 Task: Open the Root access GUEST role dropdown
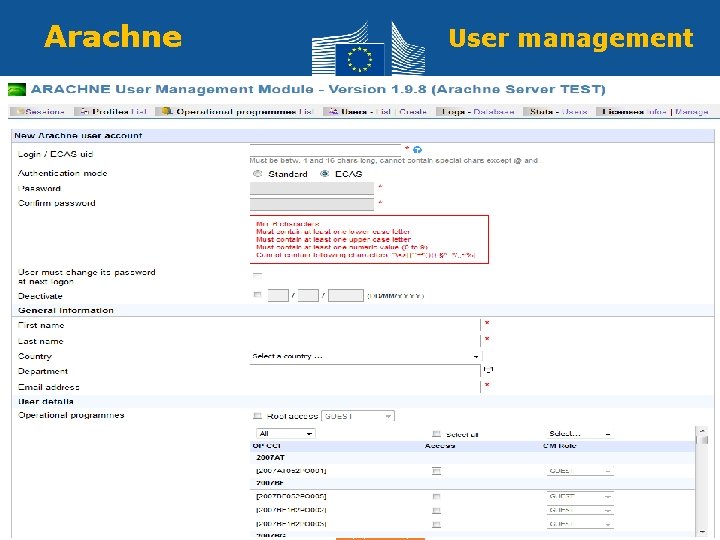click(x=358, y=416)
